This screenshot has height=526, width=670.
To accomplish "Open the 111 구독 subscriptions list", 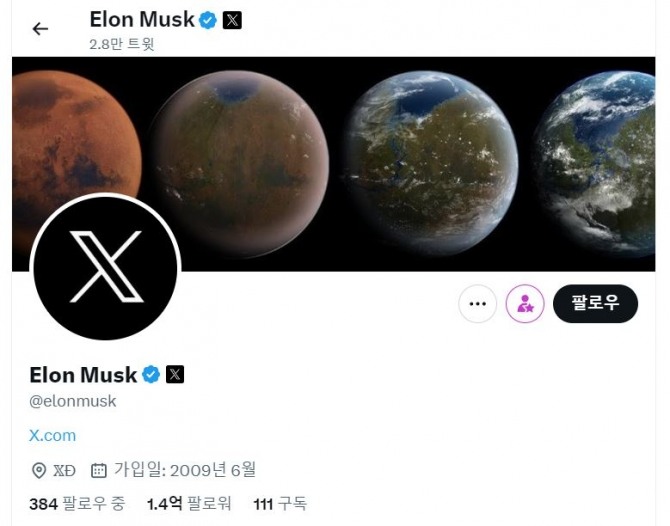I will 280,503.
